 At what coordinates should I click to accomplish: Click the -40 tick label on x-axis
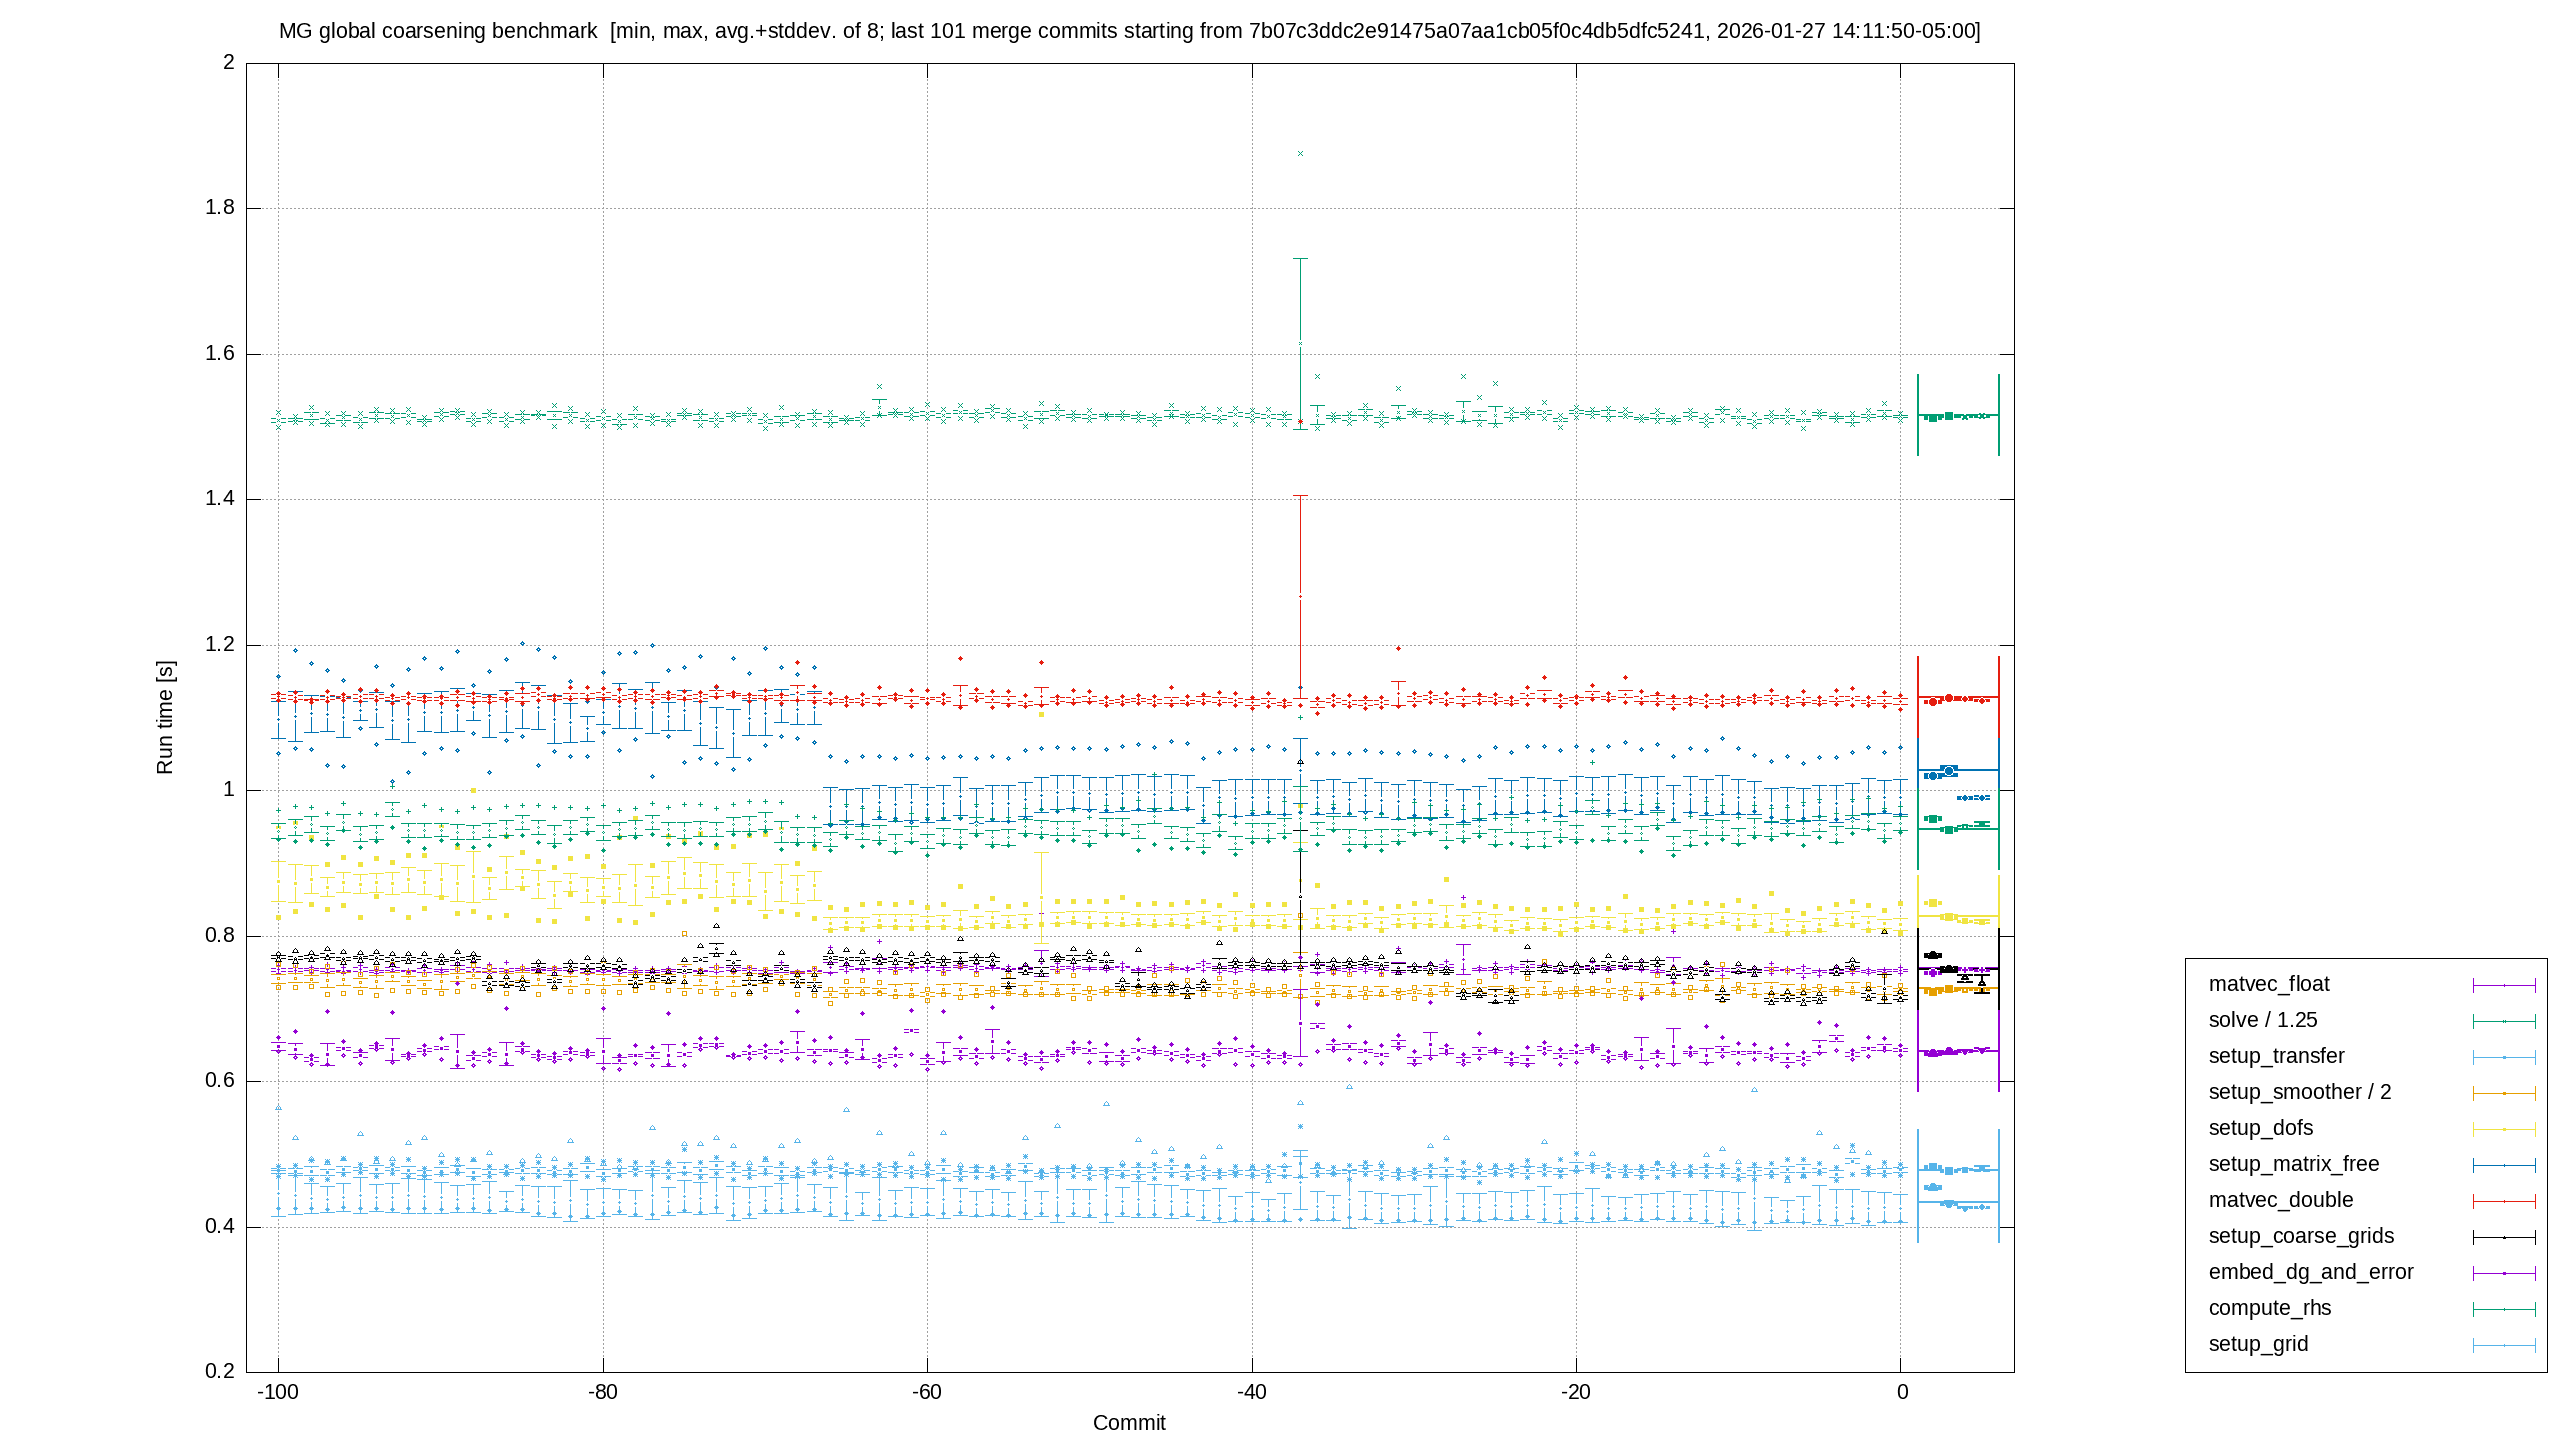click(x=1251, y=1392)
